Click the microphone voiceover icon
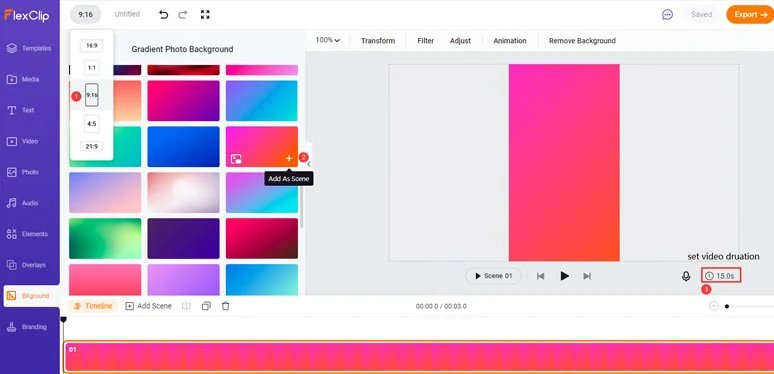The image size is (774, 374). [x=686, y=276]
